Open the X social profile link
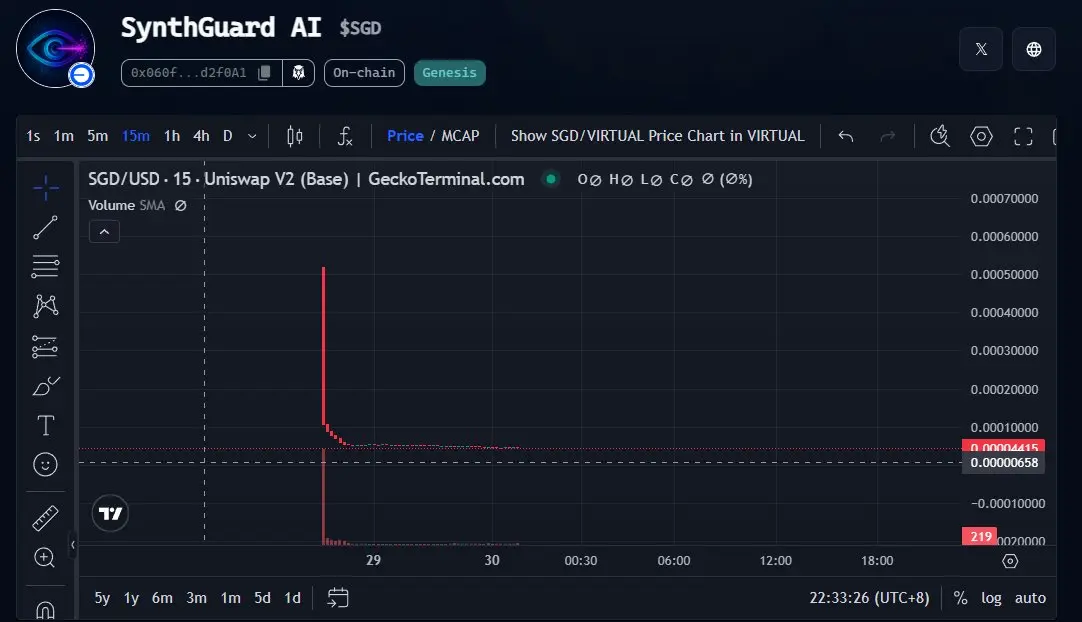Image resolution: width=1082 pixels, height=622 pixels. (981, 49)
